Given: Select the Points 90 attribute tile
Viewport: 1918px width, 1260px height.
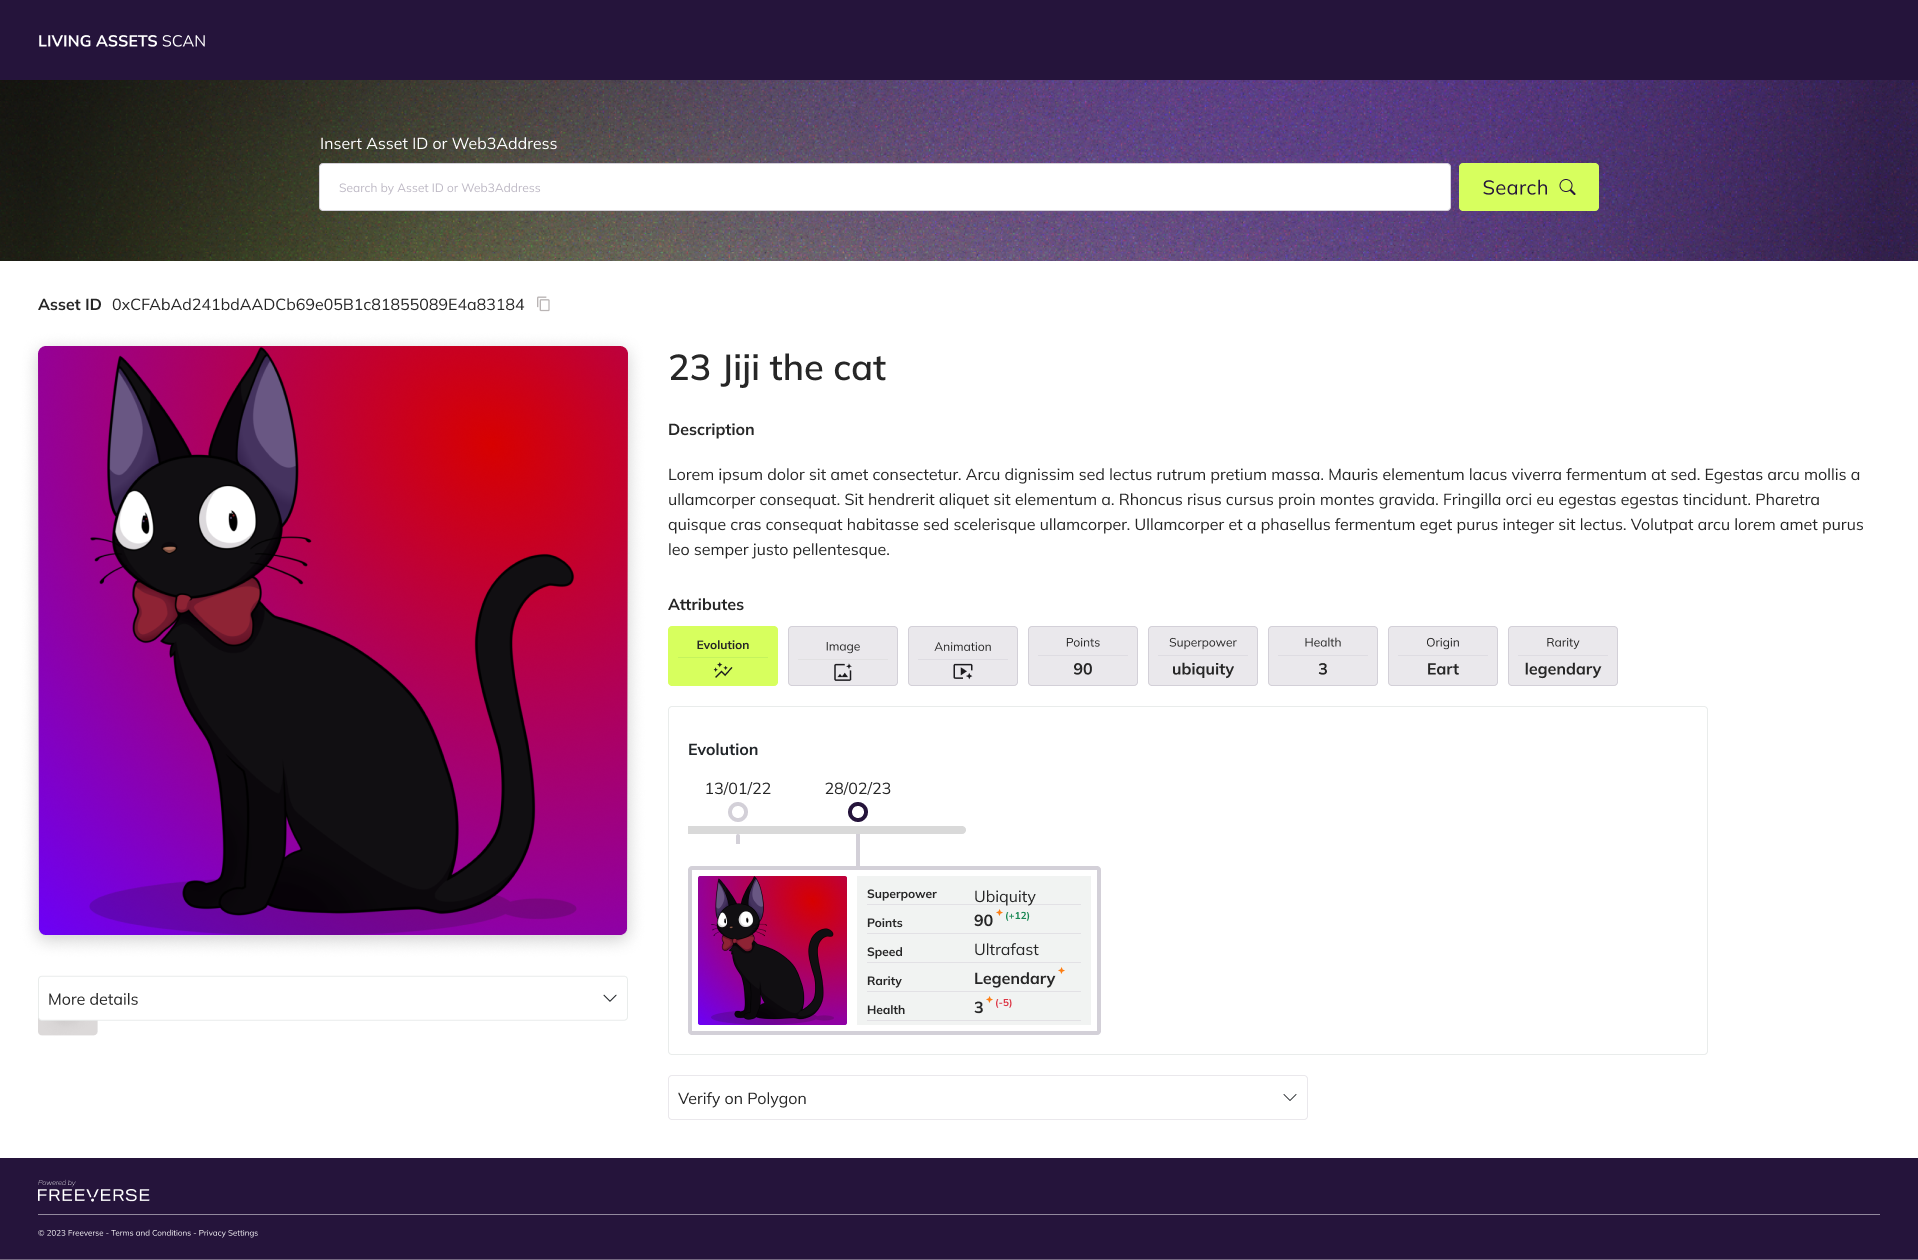Looking at the screenshot, I should [x=1083, y=656].
